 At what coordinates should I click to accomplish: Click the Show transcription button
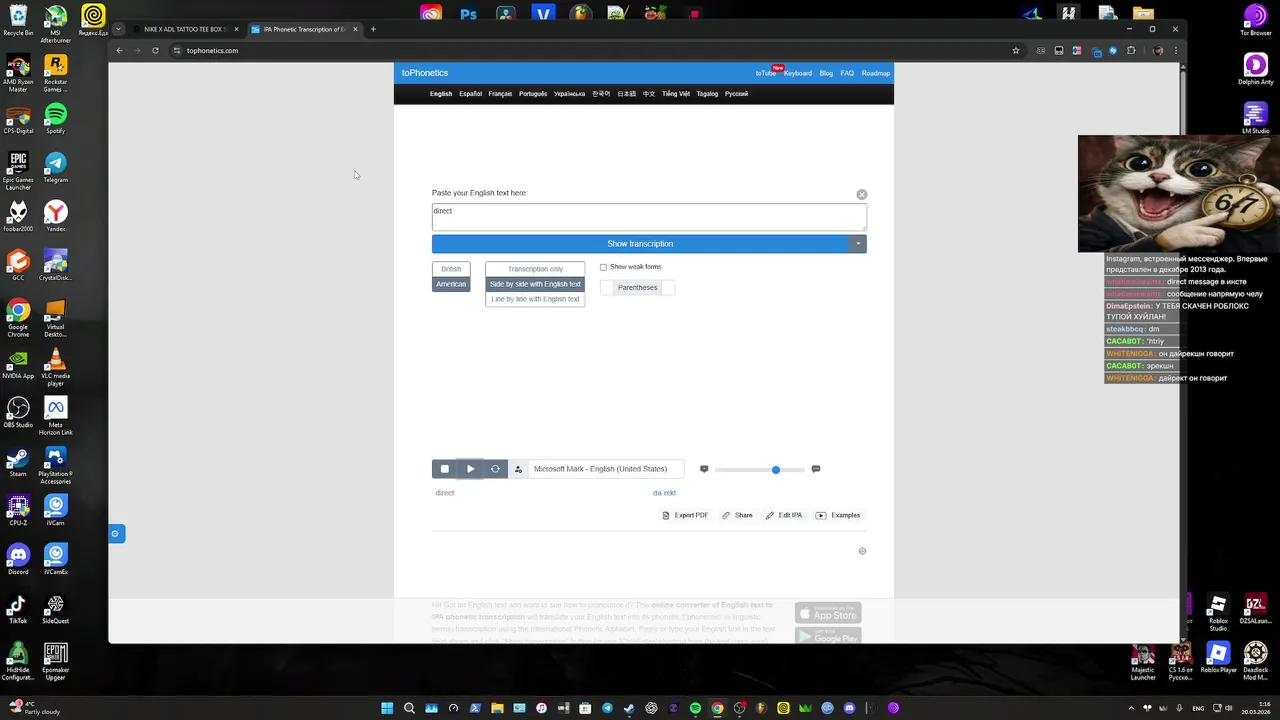point(640,244)
